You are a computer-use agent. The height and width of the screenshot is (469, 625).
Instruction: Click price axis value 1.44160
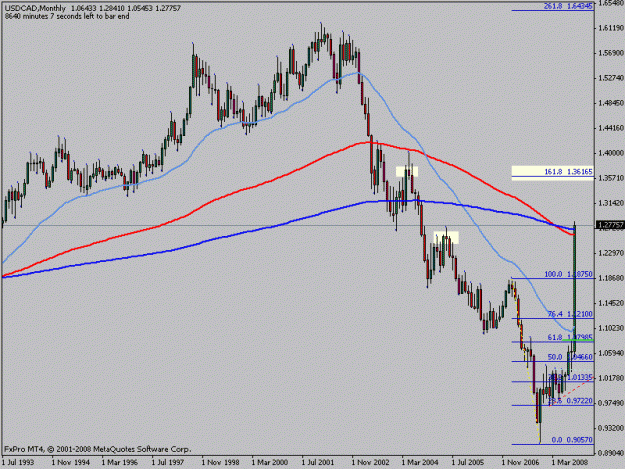611,128
